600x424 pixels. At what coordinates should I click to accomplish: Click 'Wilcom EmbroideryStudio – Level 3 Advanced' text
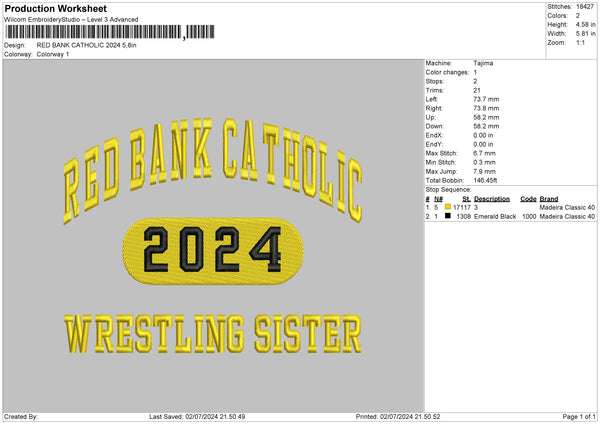point(71,20)
